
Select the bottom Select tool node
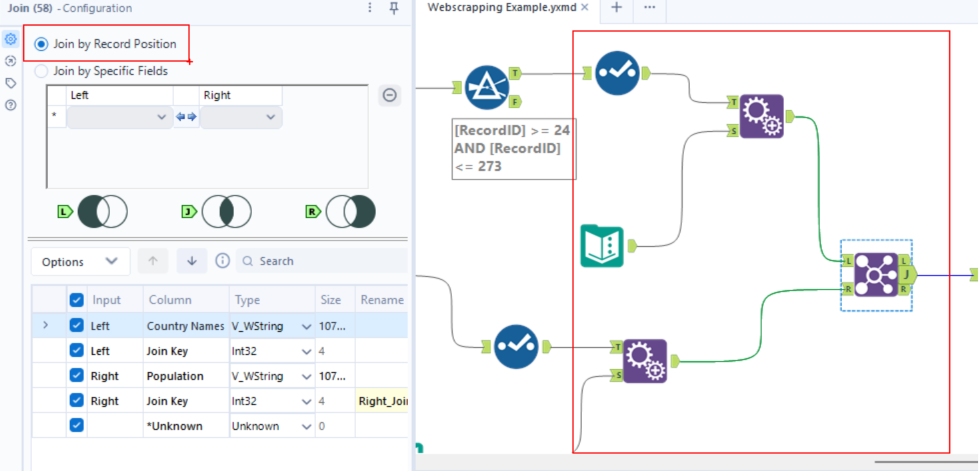tap(516, 346)
